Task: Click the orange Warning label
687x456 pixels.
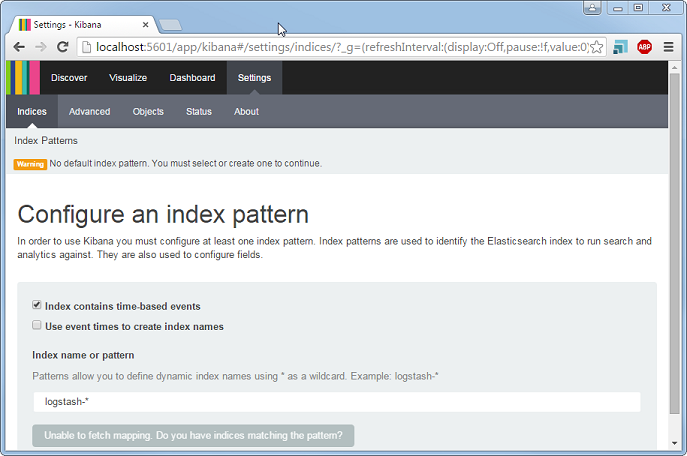Action: [x=30, y=164]
